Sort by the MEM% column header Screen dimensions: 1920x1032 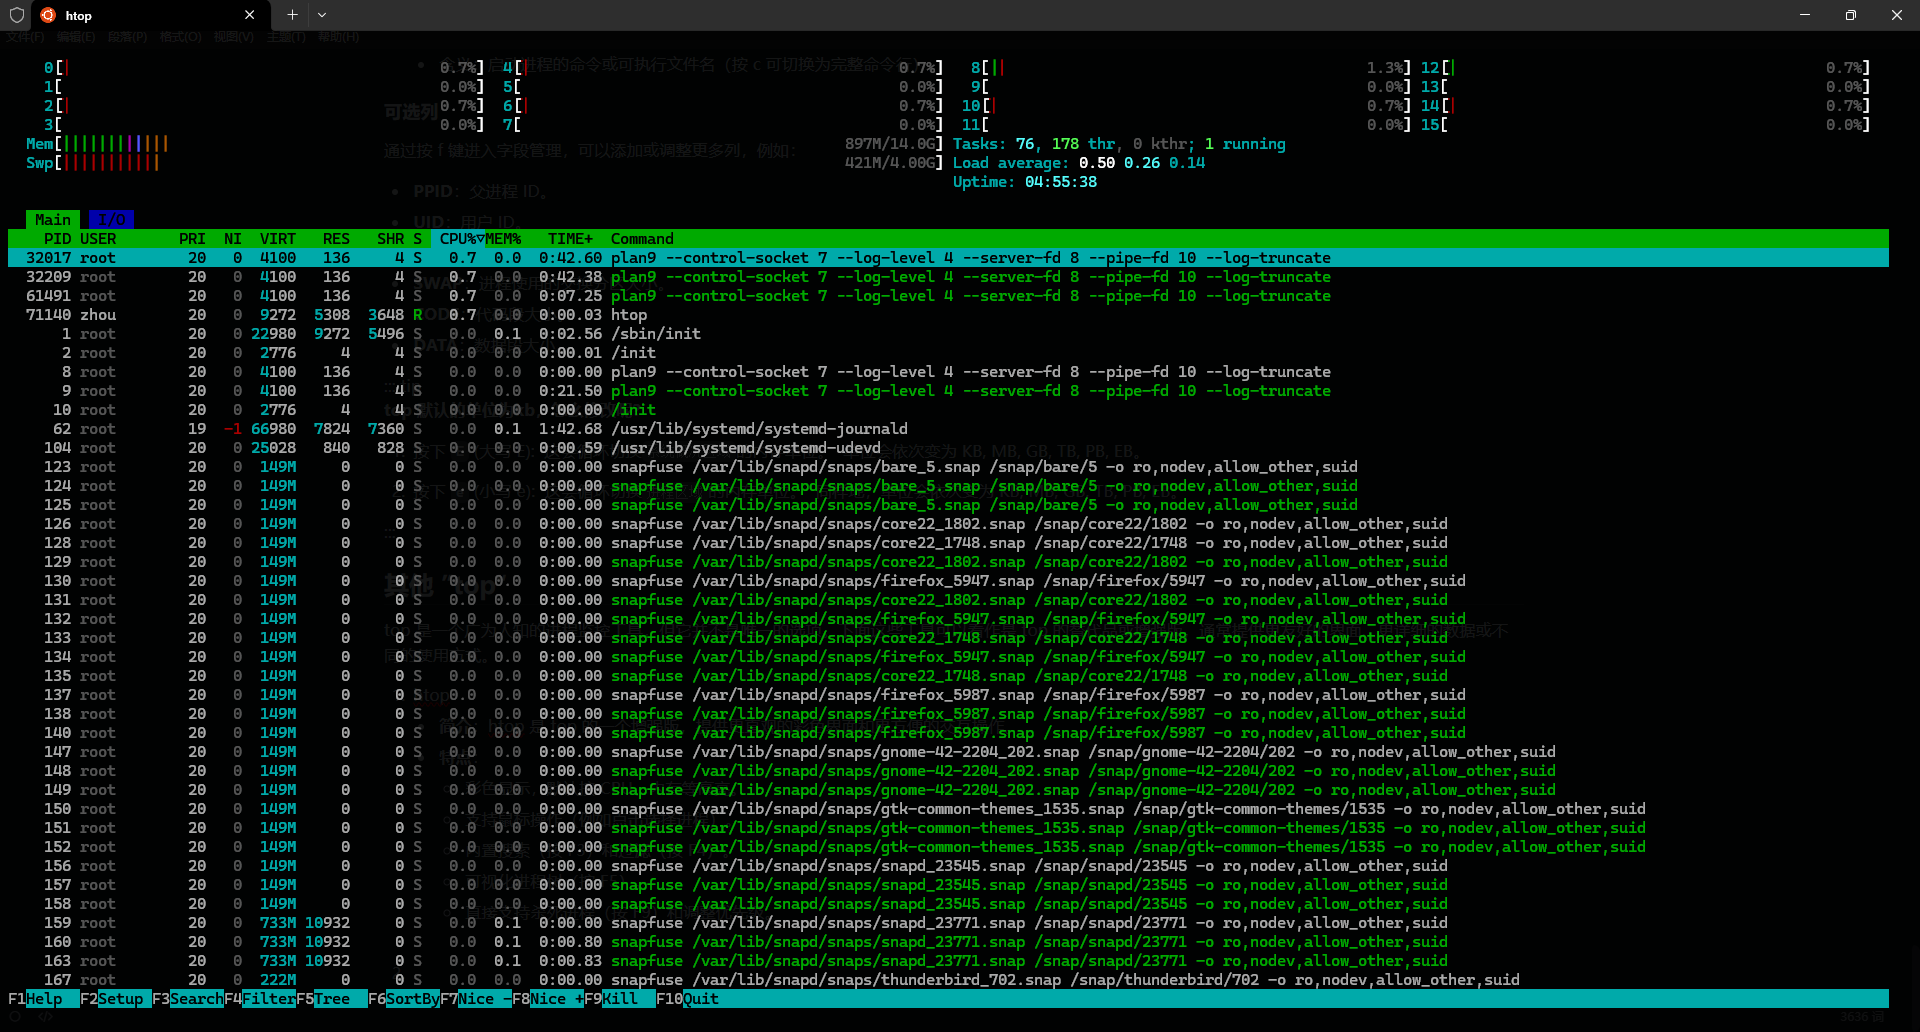504,239
